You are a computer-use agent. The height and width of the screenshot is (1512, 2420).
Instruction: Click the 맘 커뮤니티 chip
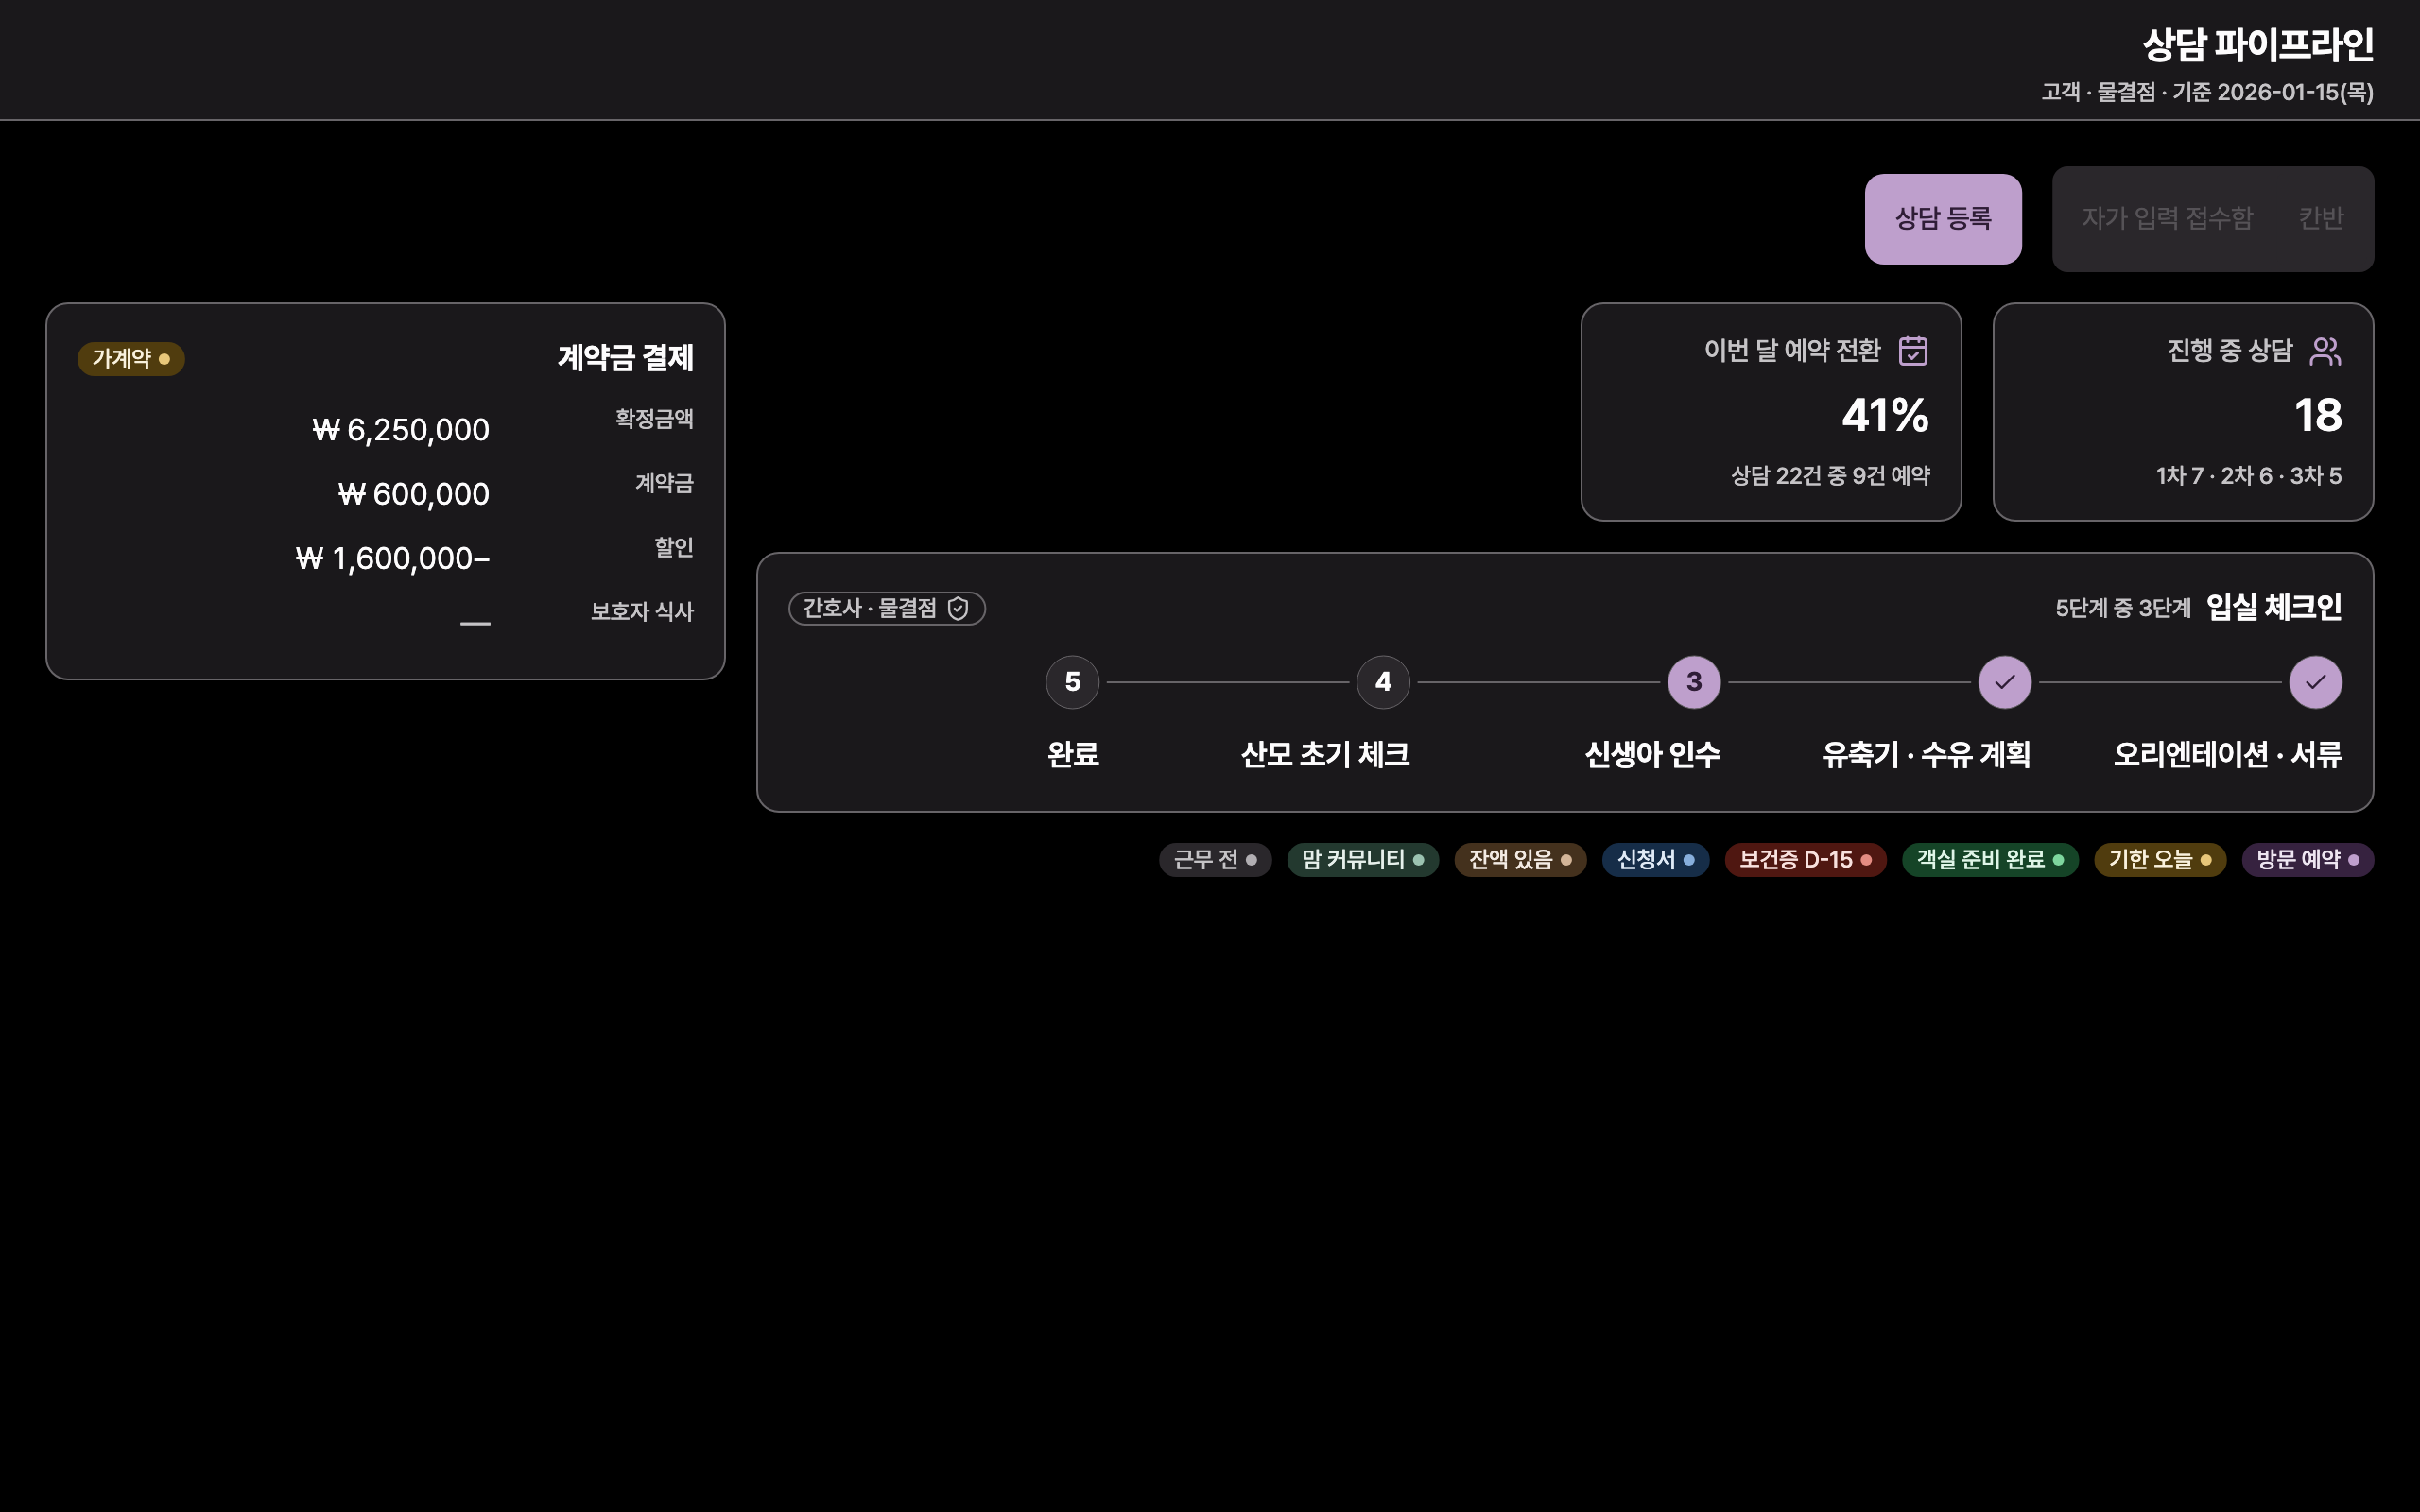click(x=1363, y=860)
